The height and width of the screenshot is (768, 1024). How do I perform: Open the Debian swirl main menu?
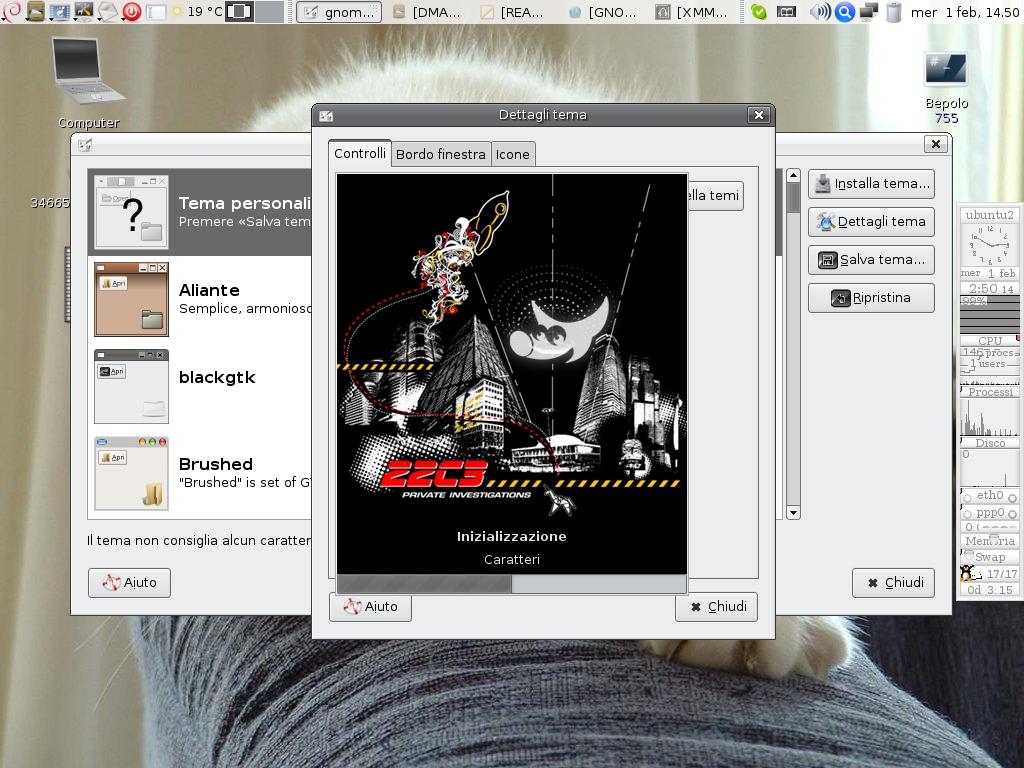[11, 10]
